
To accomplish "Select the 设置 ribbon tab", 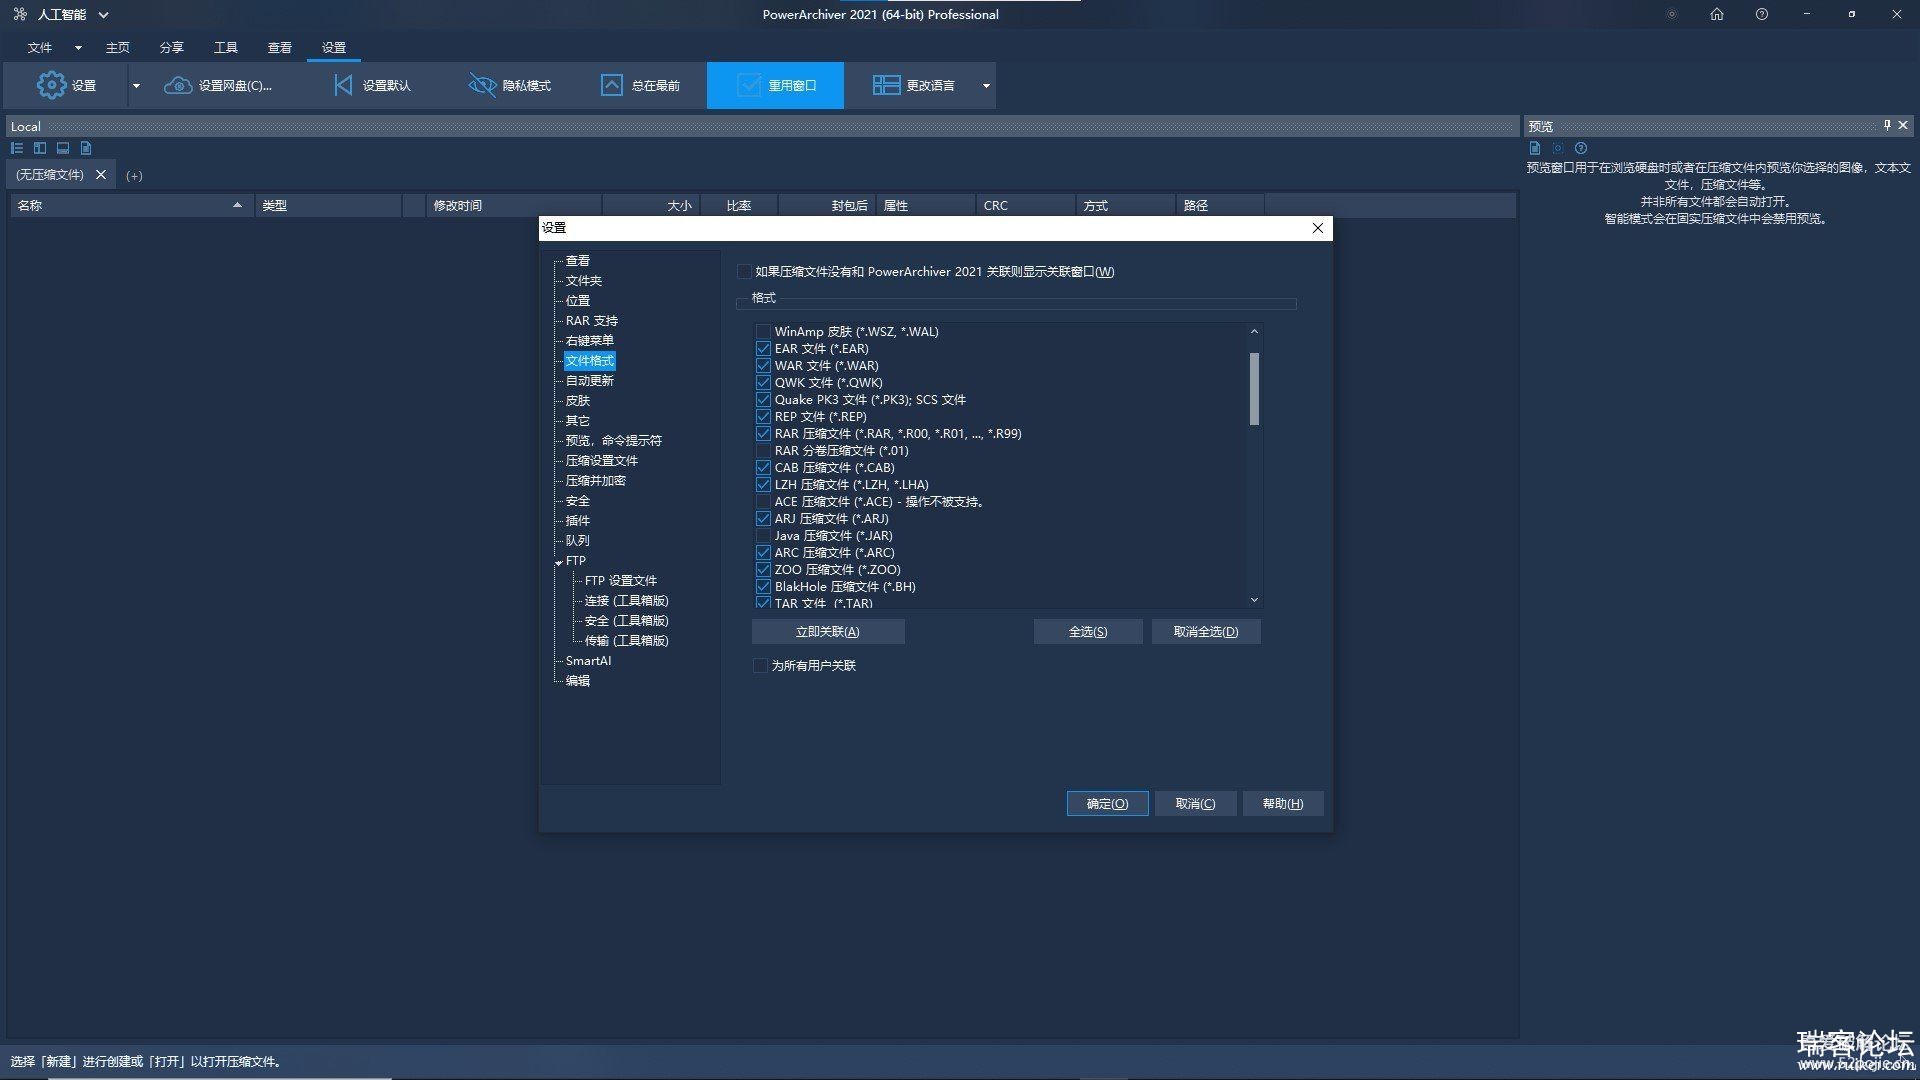I will pyautogui.click(x=333, y=47).
